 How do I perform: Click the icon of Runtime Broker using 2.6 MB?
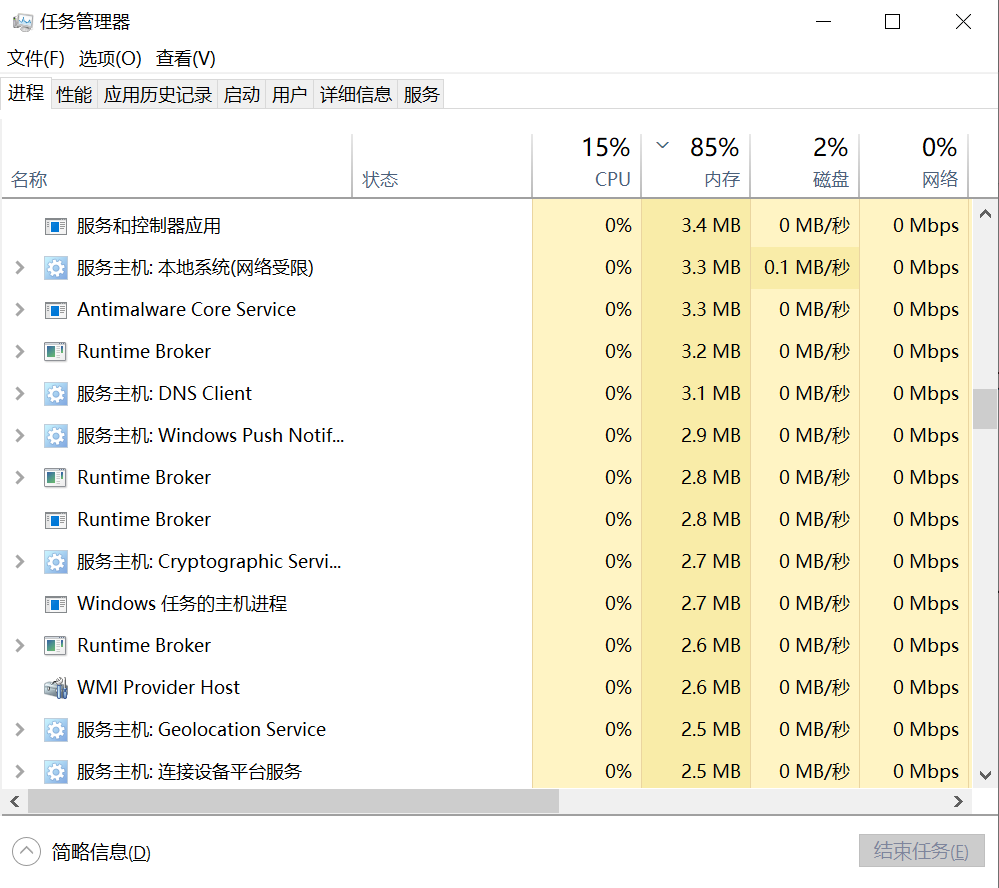pos(55,647)
